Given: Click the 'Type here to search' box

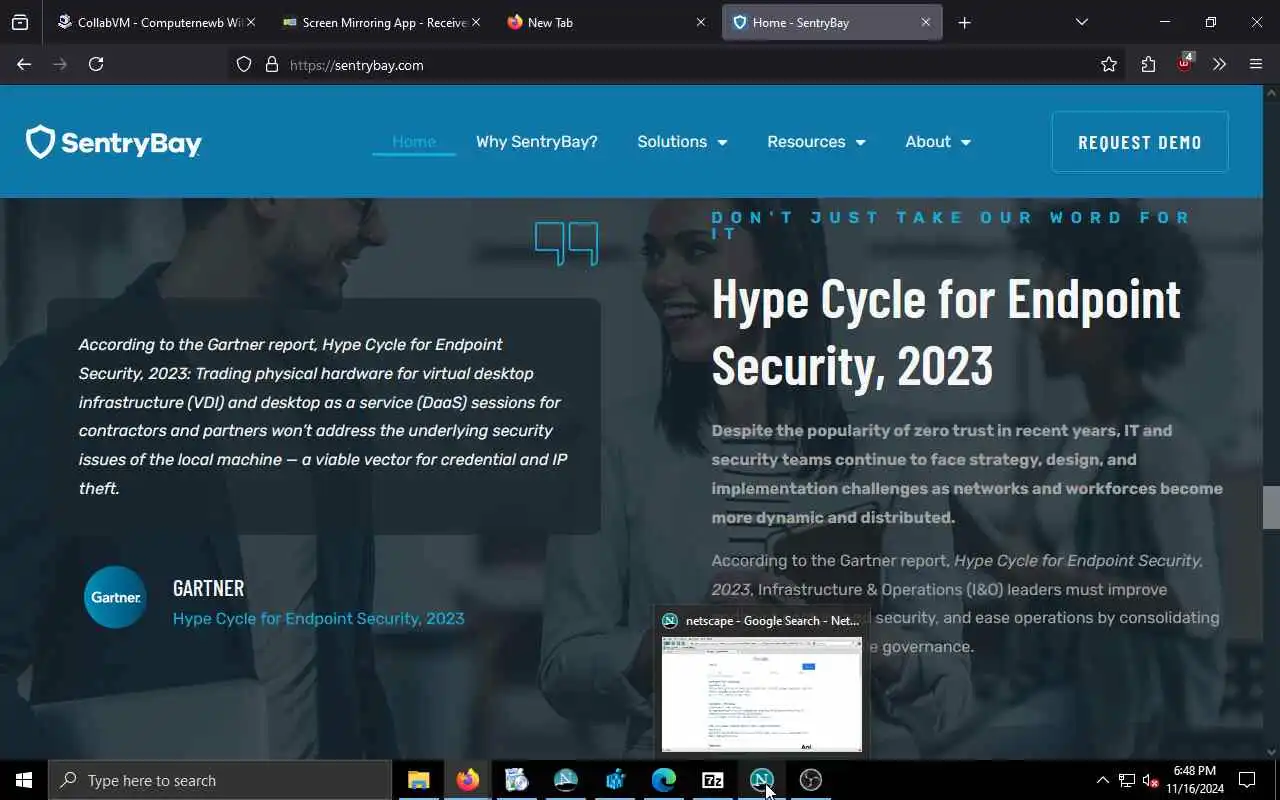Looking at the screenshot, I should click(220, 780).
